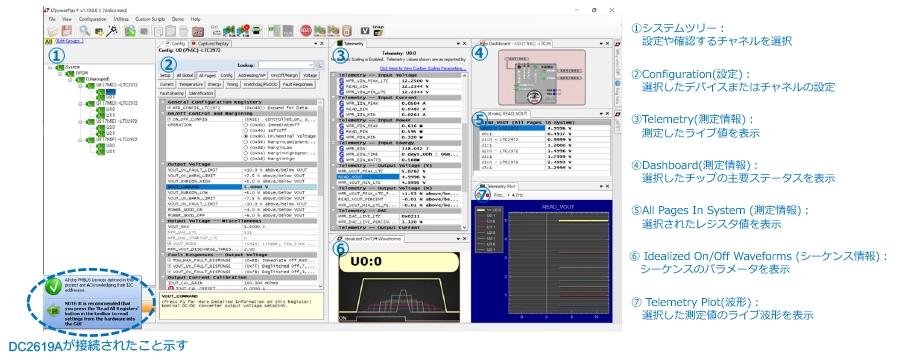This screenshot has height=362, width=900.
Task: Click the search icon beside Lookup field
Action: tap(318, 65)
